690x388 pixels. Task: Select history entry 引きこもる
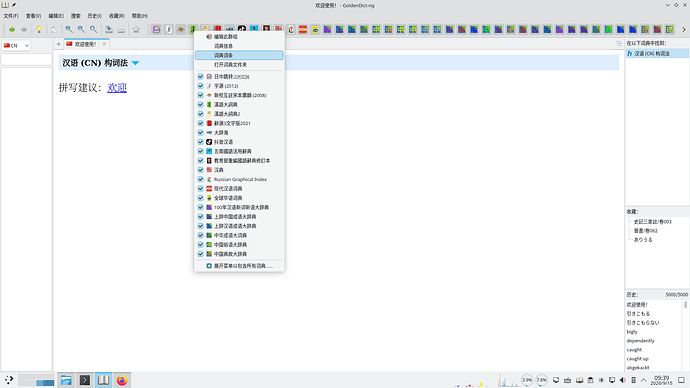pos(638,314)
